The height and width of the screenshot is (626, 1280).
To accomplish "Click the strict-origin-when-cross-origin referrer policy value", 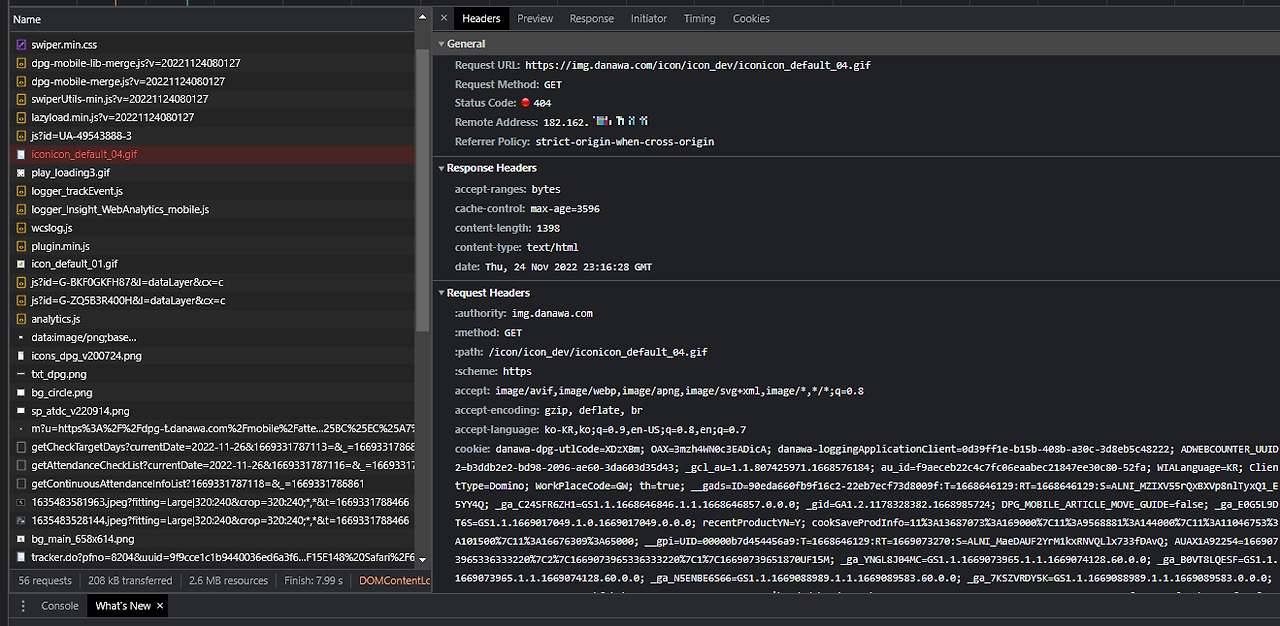I will coord(624,142).
